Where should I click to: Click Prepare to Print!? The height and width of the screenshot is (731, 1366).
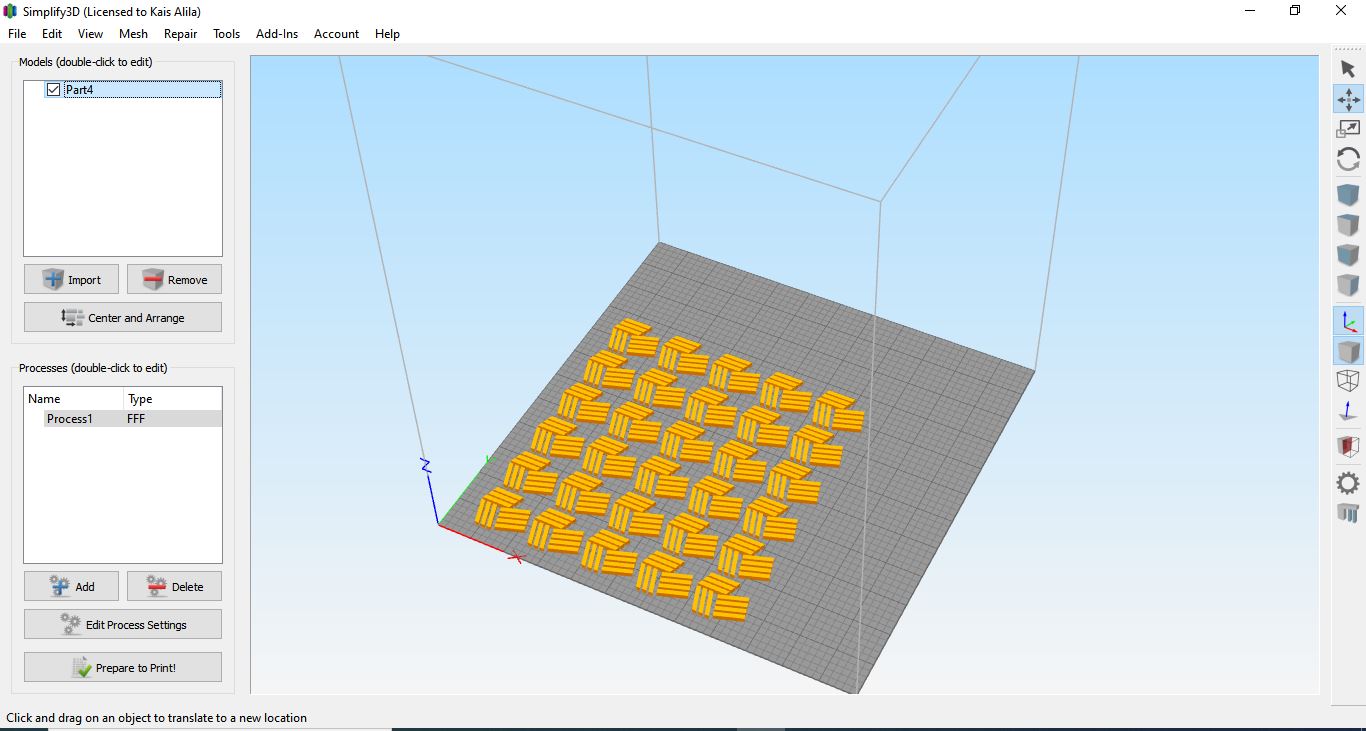123,667
